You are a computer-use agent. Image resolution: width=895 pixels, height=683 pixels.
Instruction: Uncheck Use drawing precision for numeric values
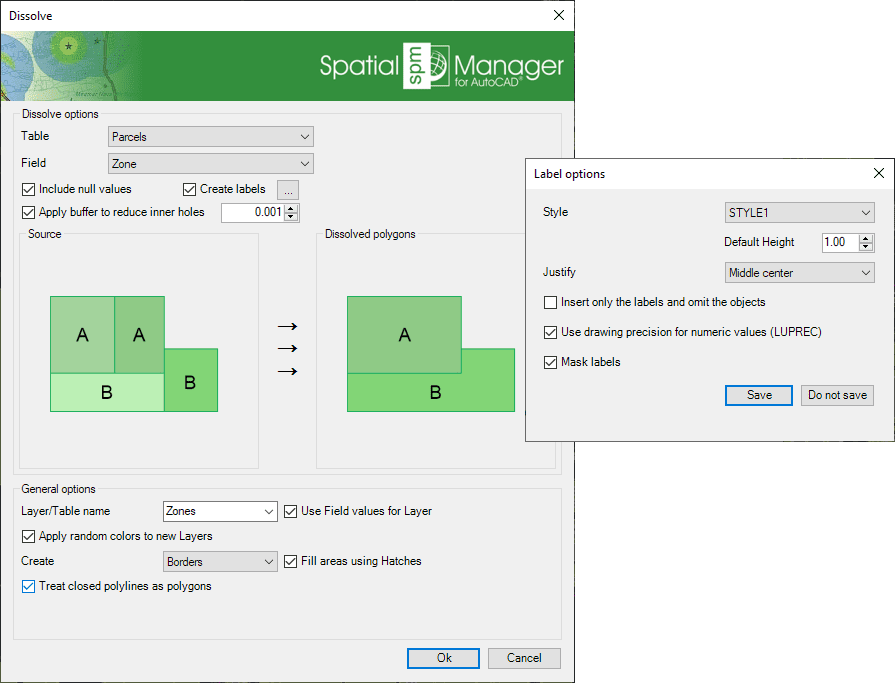pyautogui.click(x=548, y=332)
